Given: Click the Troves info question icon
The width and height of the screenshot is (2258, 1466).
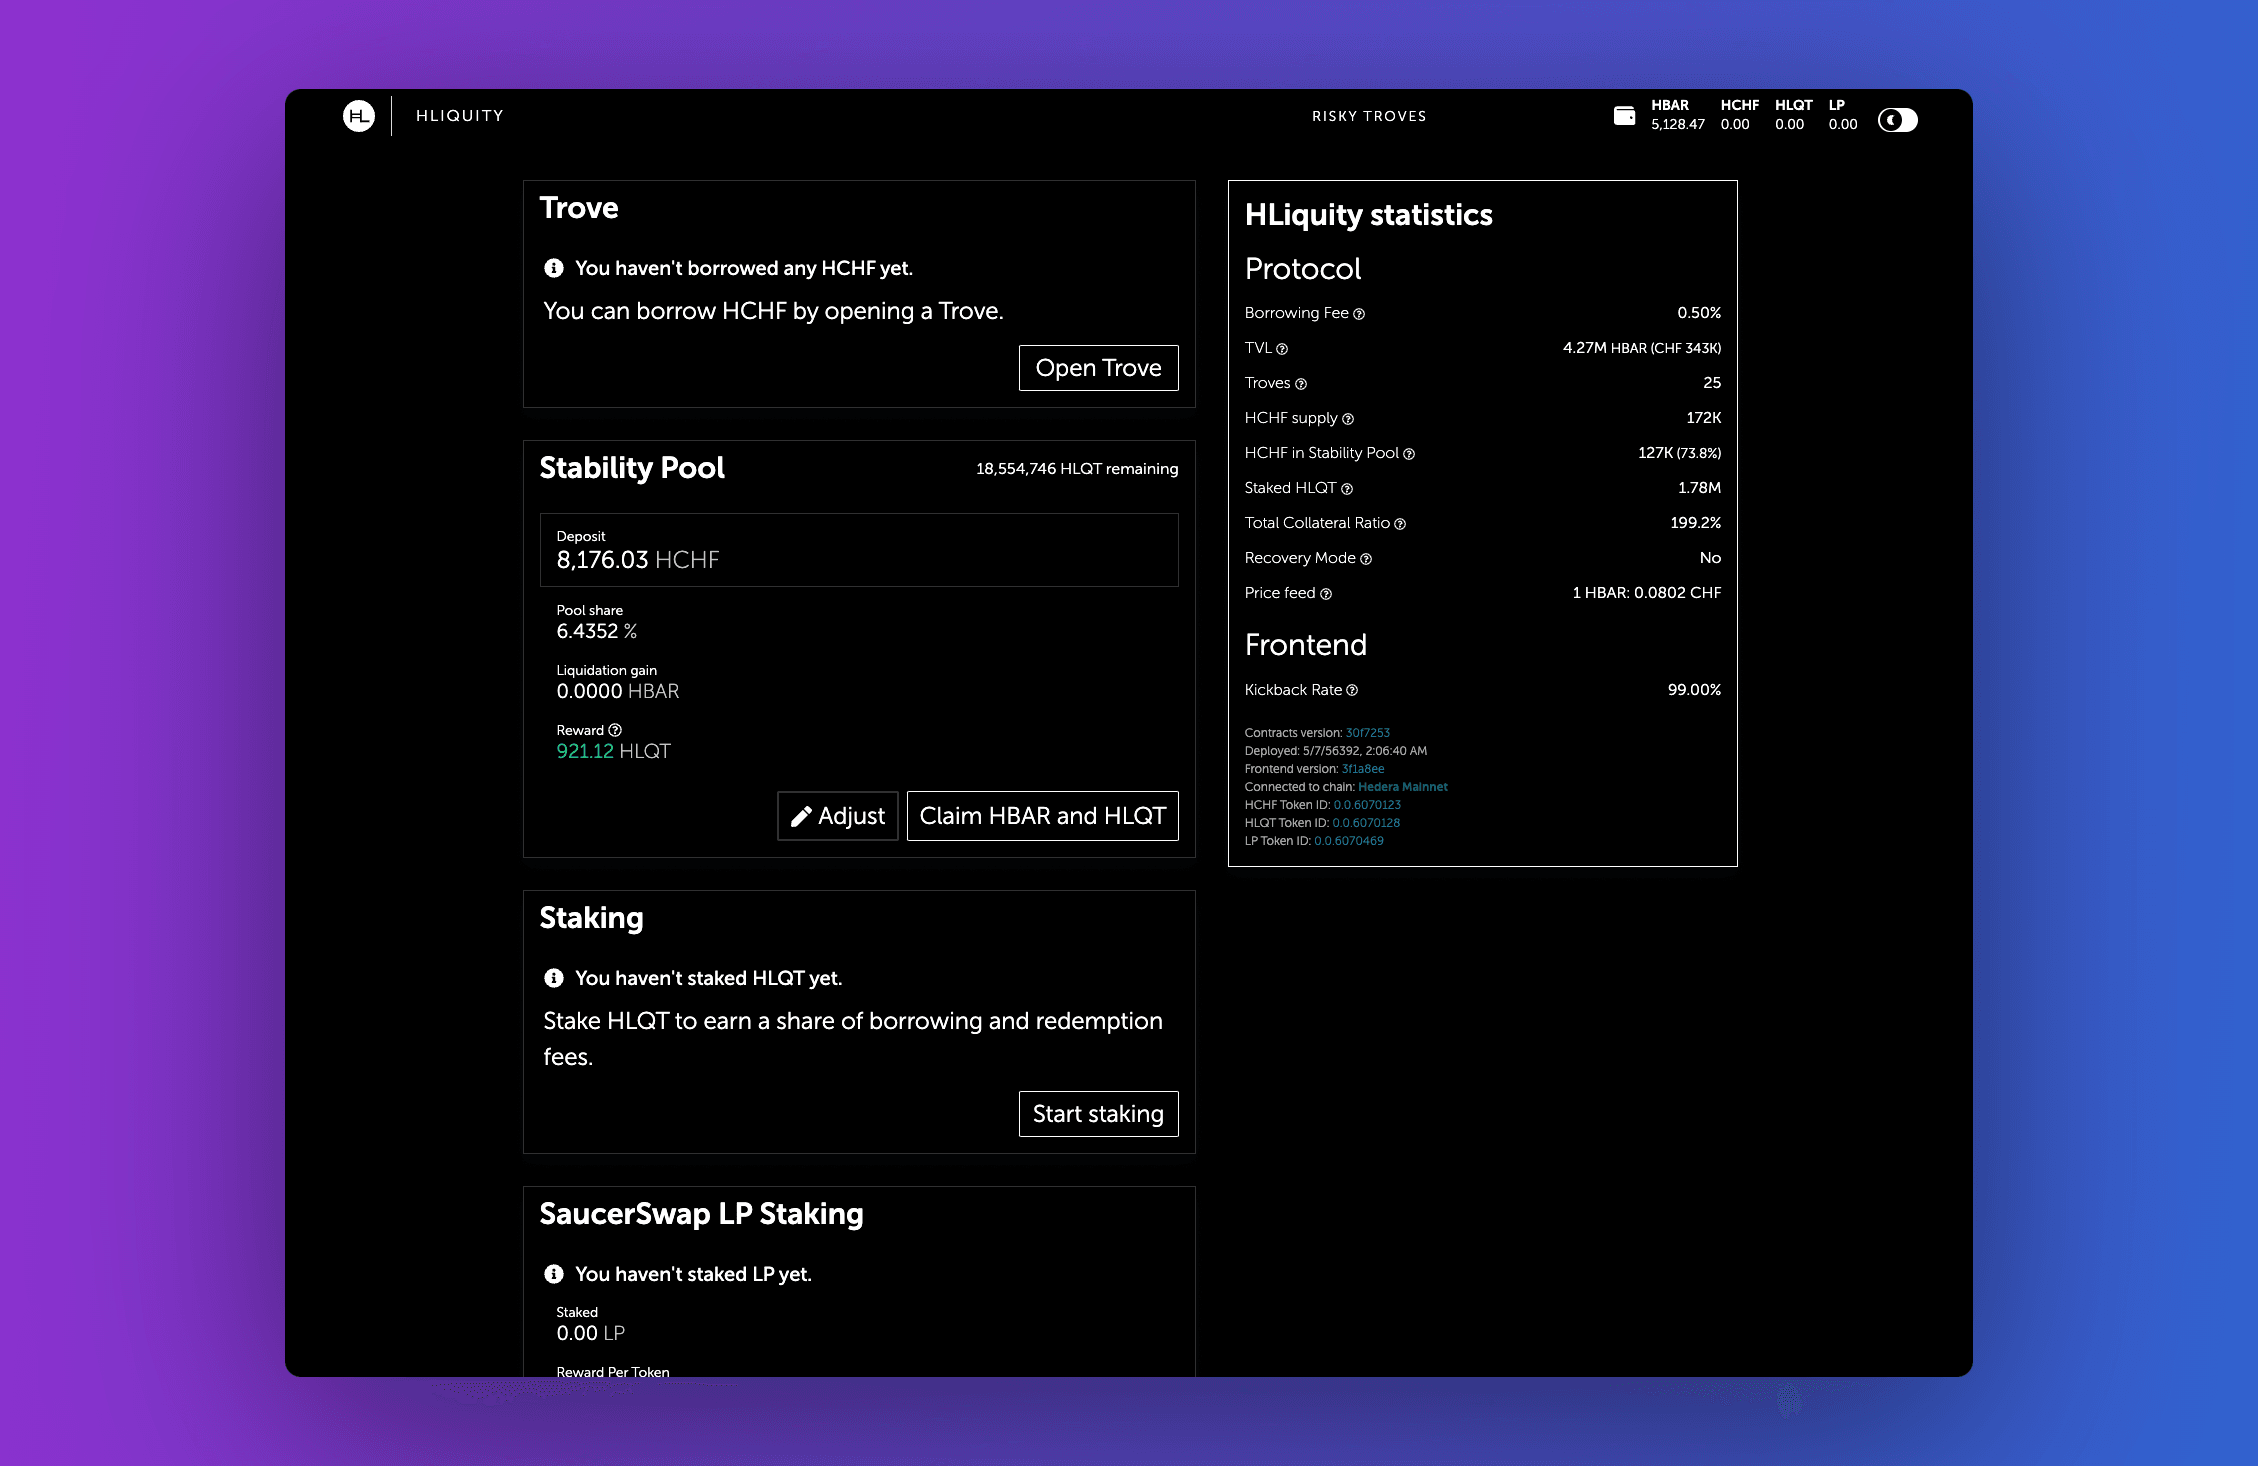Looking at the screenshot, I should (1301, 384).
